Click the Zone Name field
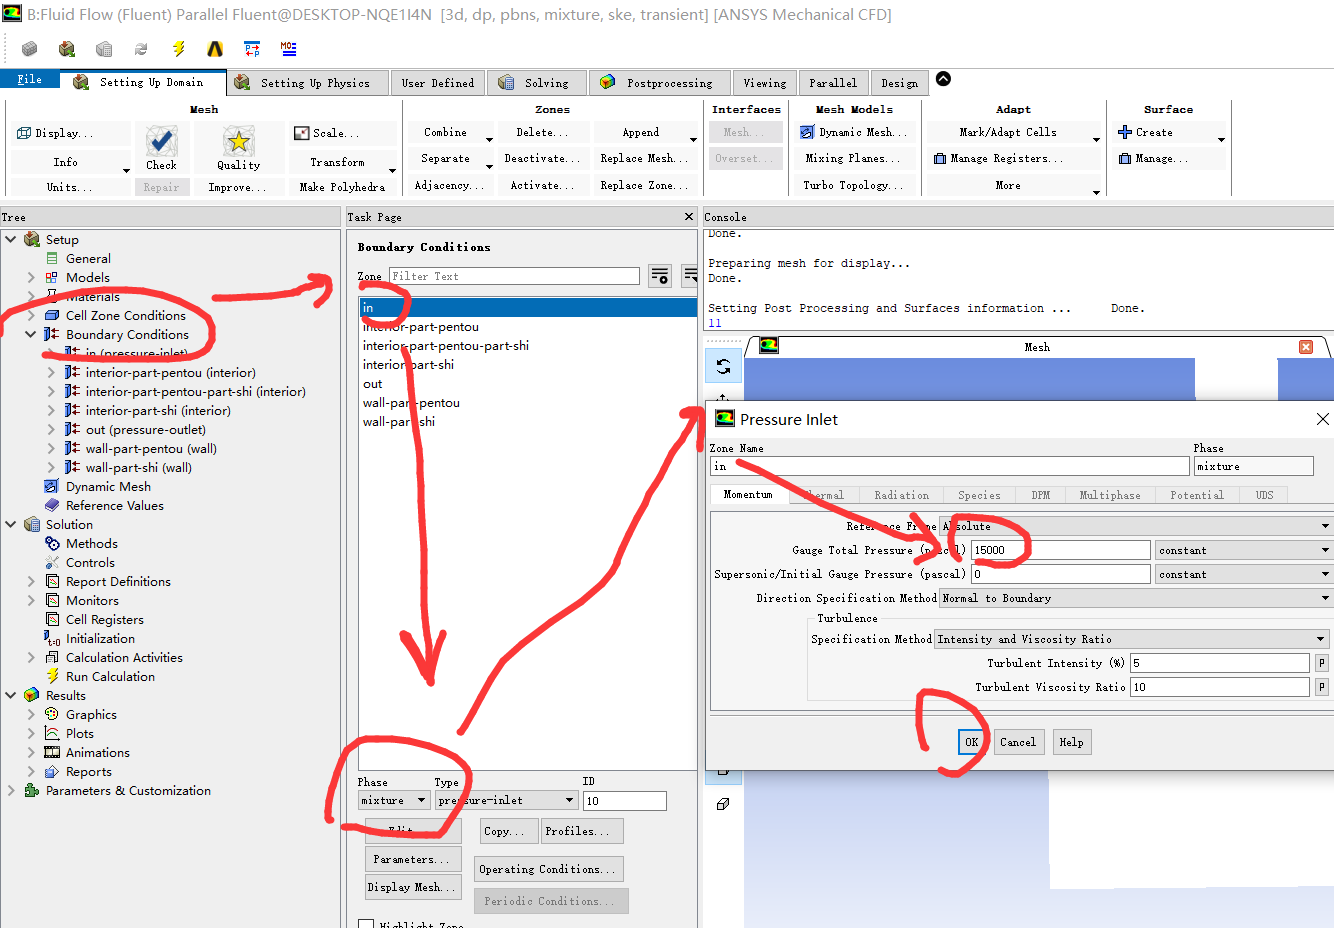Viewport: 1334px width, 928px height. [x=949, y=466]
